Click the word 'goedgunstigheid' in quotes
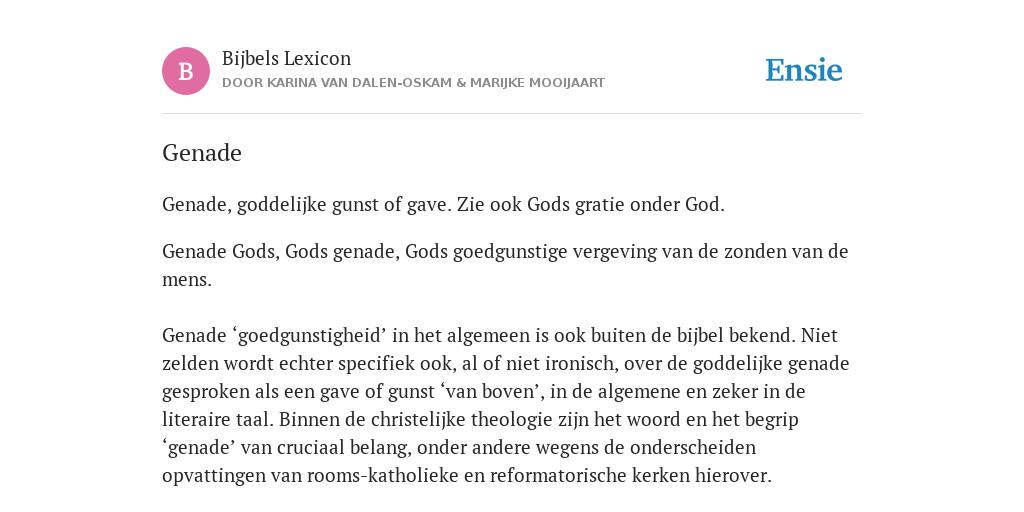The image size is (1024, 512). tap(310, 336)
